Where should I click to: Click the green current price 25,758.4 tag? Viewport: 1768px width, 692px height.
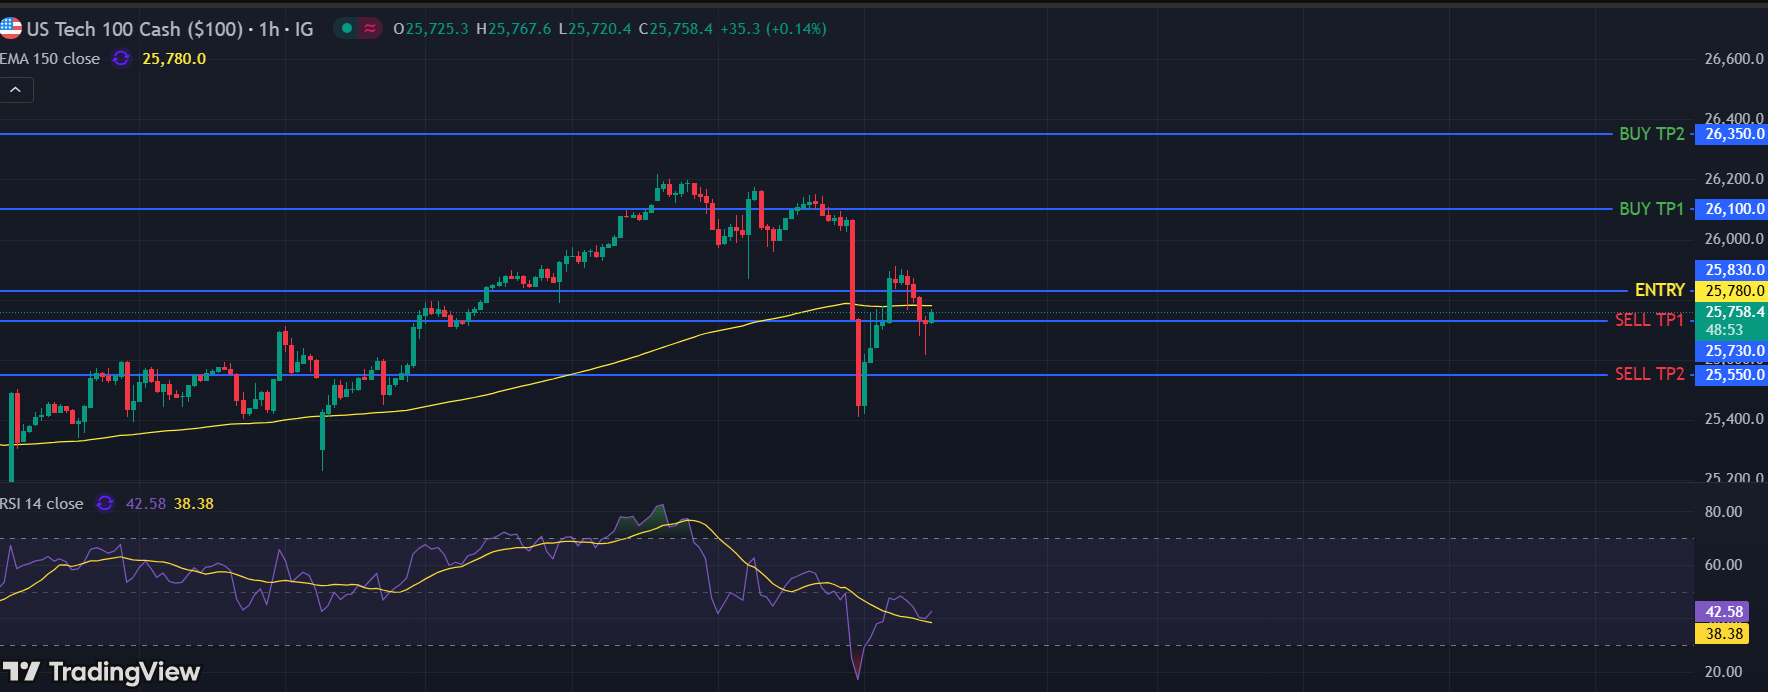(1734, 312)
